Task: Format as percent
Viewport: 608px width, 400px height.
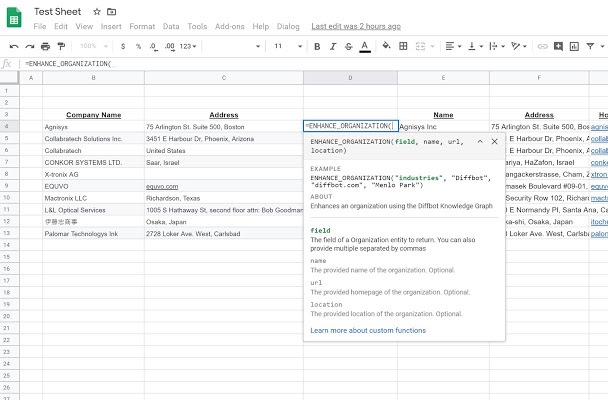Action: pos(138,47)
